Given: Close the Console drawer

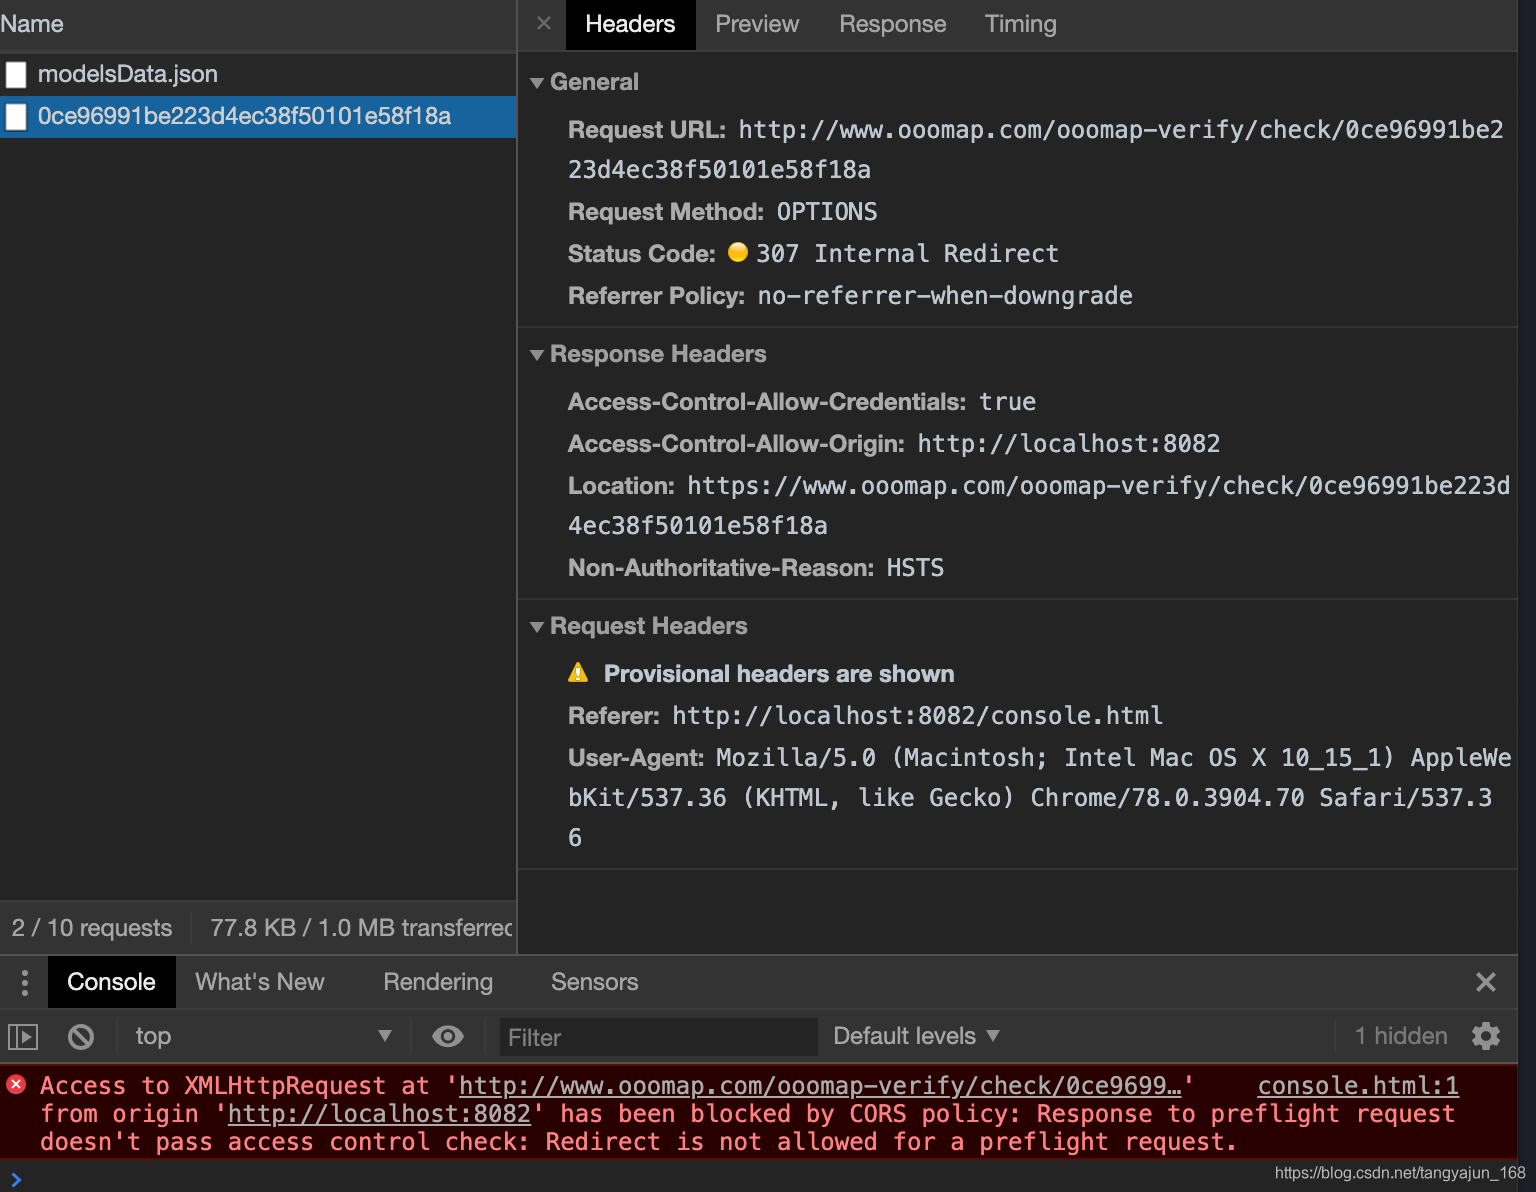Looking at the screenshot, I should (1486, 982).
